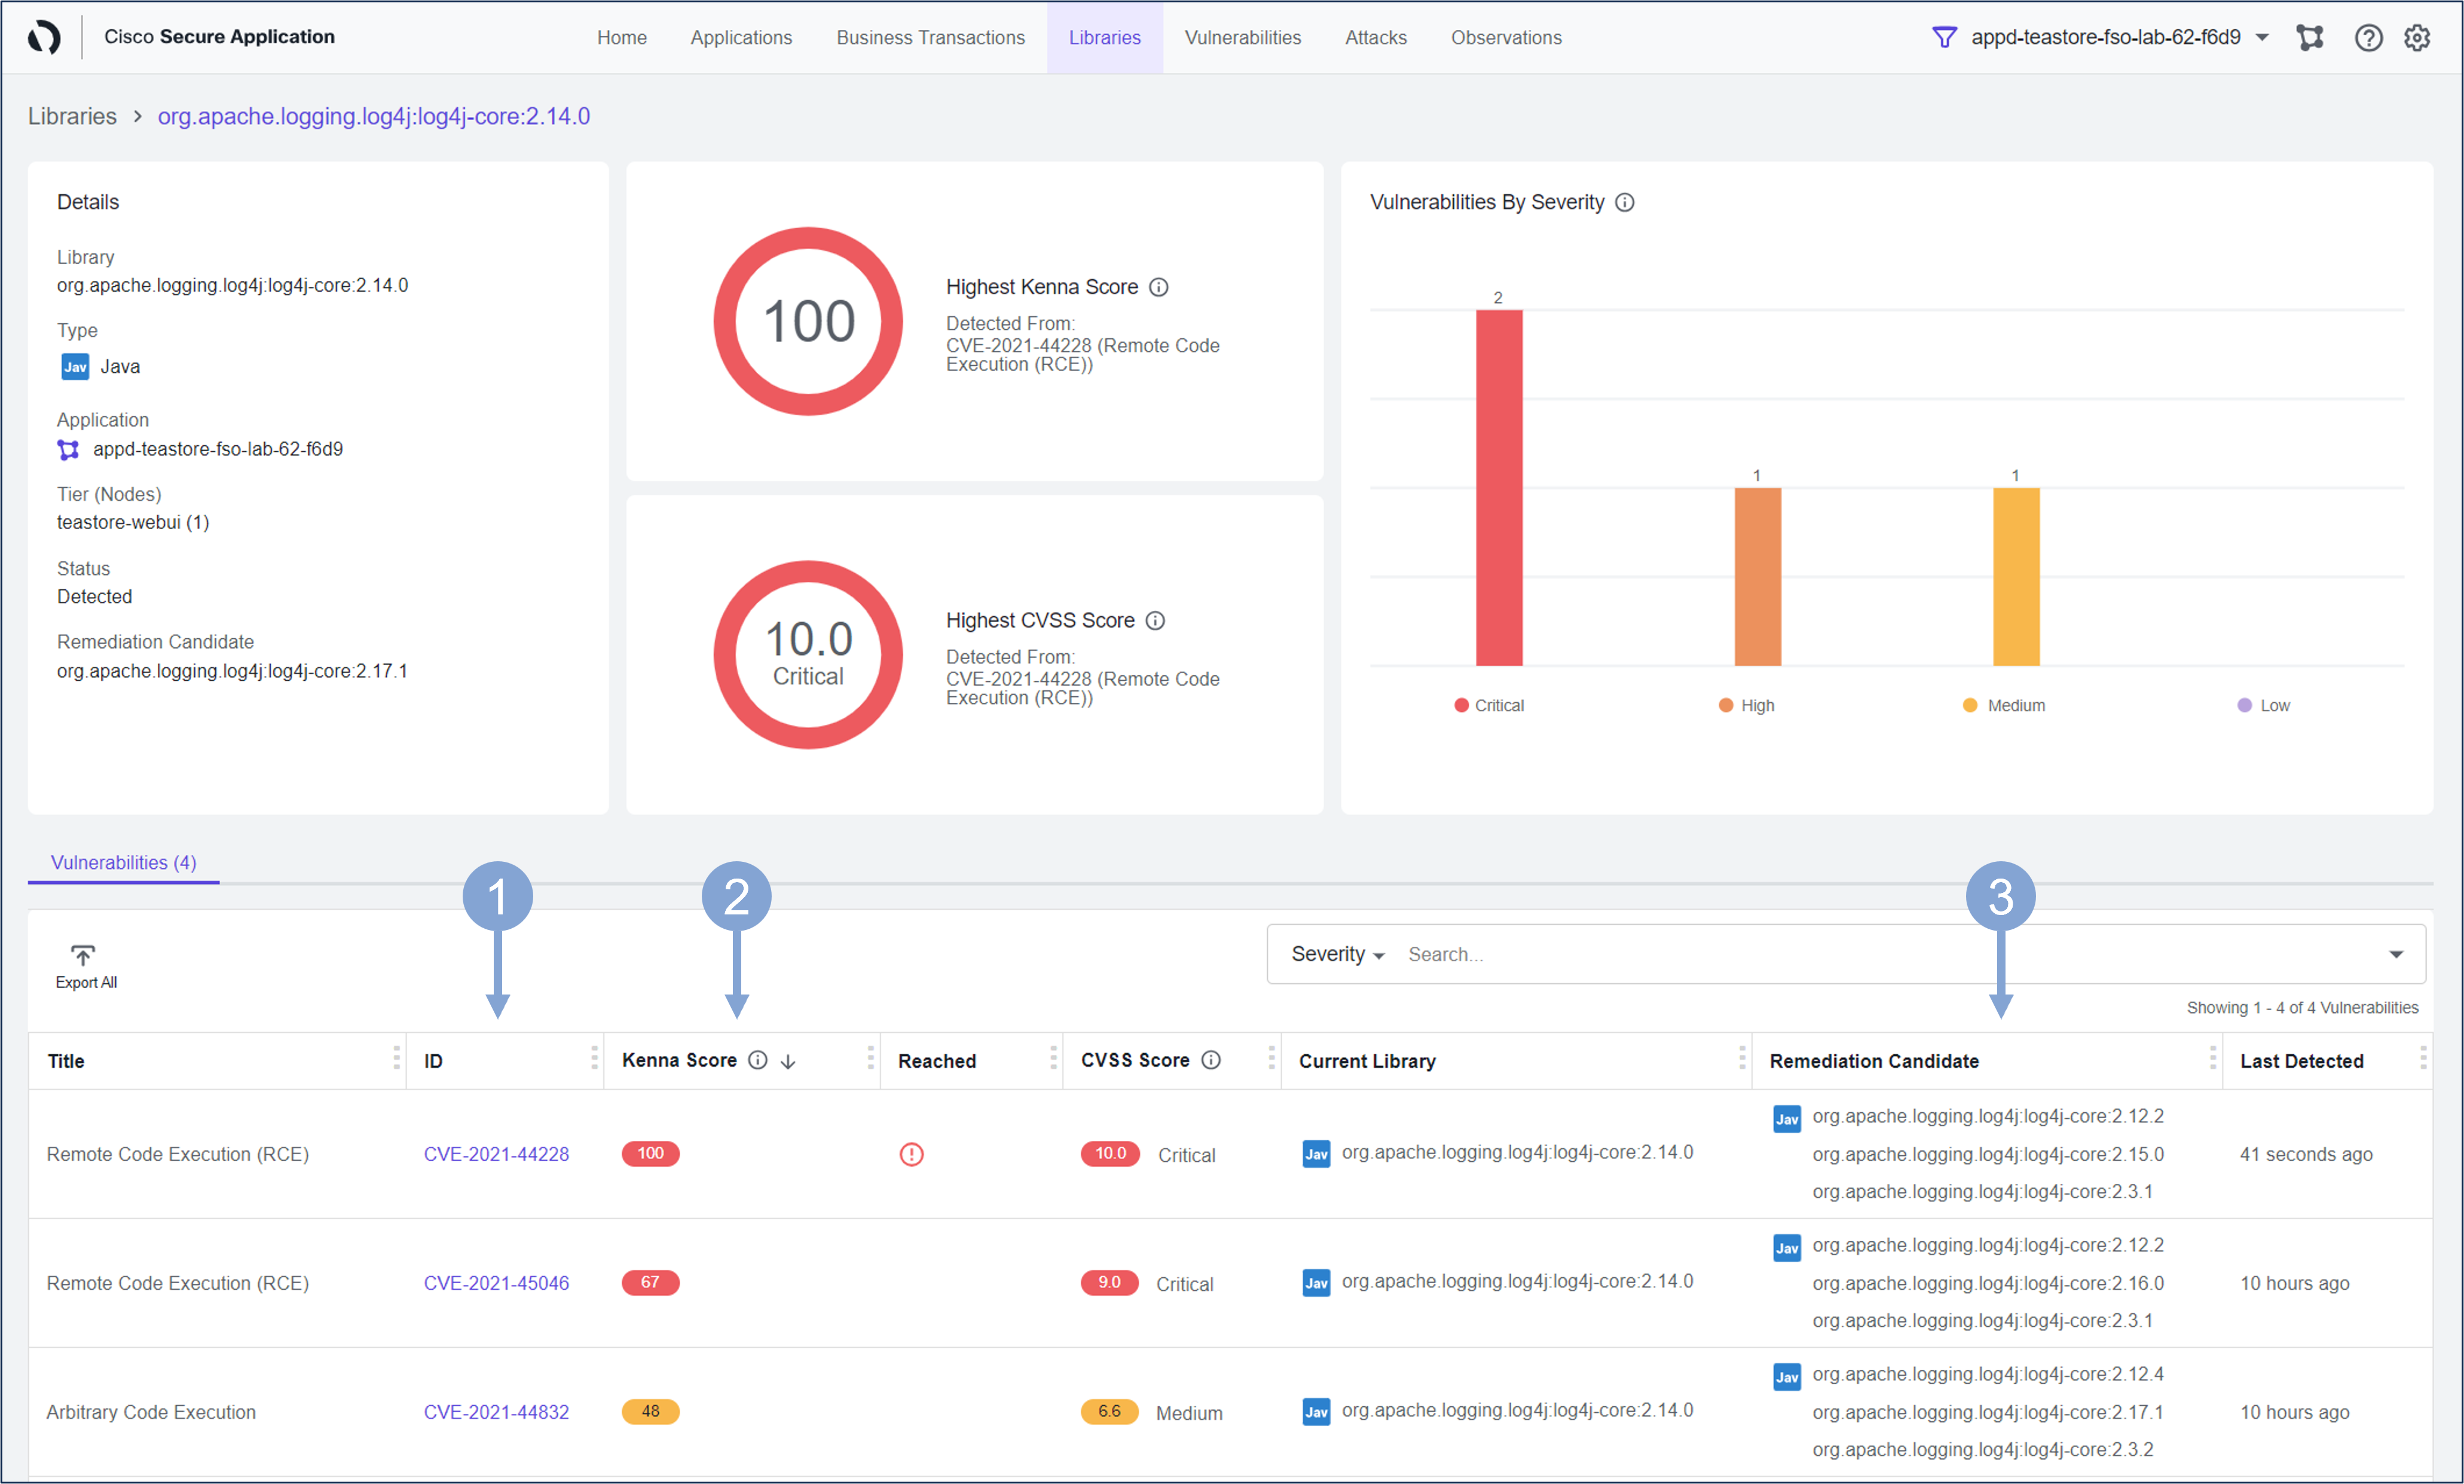
Task: Click the application flow map icon in header
Action: pyautogui.click(x=2309, y=38)
